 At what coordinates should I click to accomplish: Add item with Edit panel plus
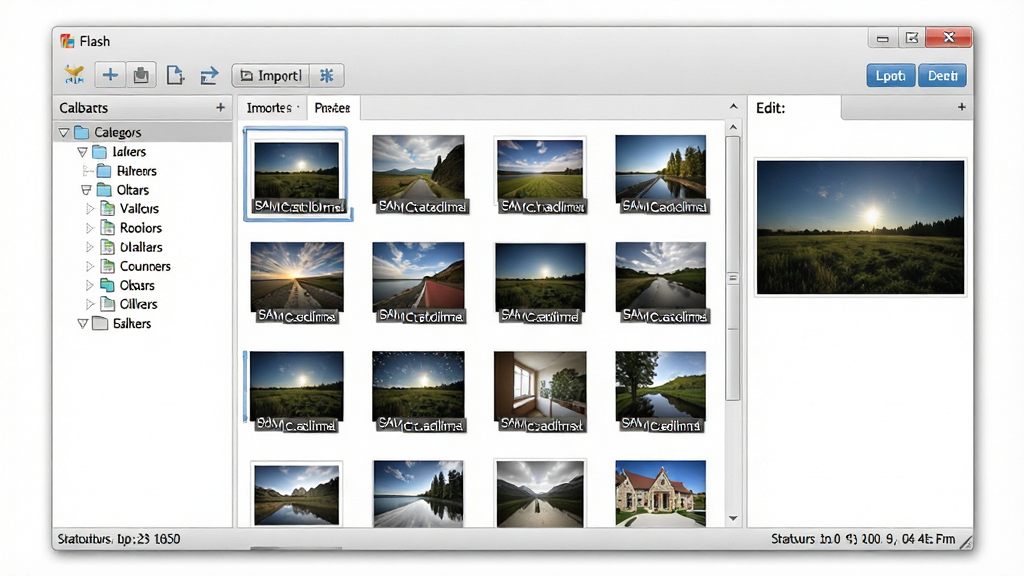coord(961,106)
